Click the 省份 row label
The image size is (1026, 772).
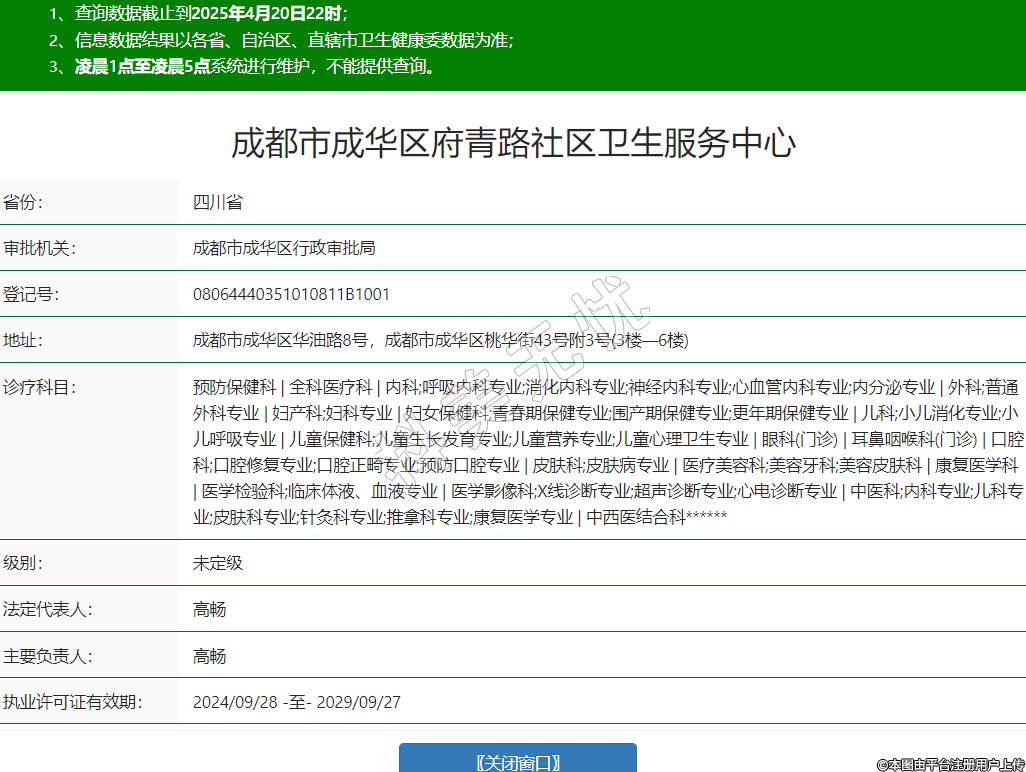[x=24, y=202]
